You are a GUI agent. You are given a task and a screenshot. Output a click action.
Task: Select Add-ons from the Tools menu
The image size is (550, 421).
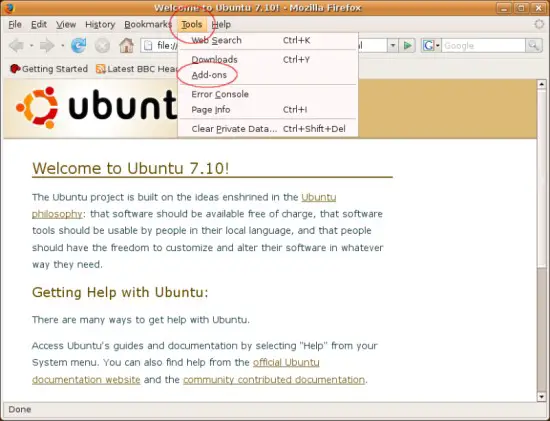(x=268, y=75)
